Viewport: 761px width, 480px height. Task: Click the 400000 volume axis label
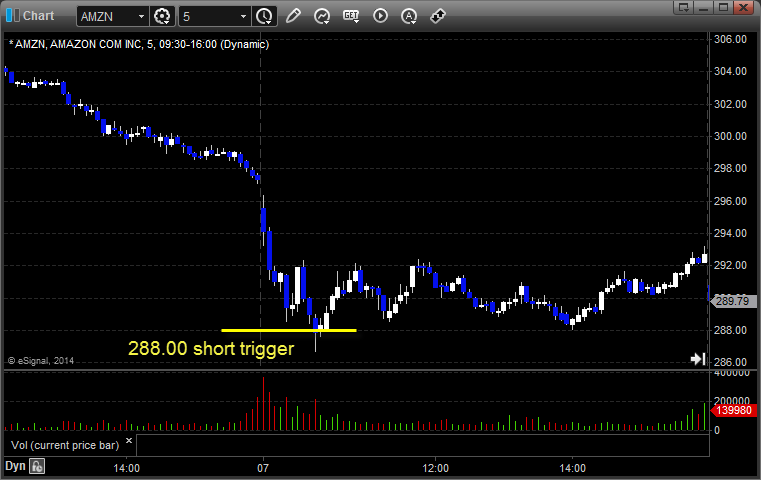click(732, 374)
